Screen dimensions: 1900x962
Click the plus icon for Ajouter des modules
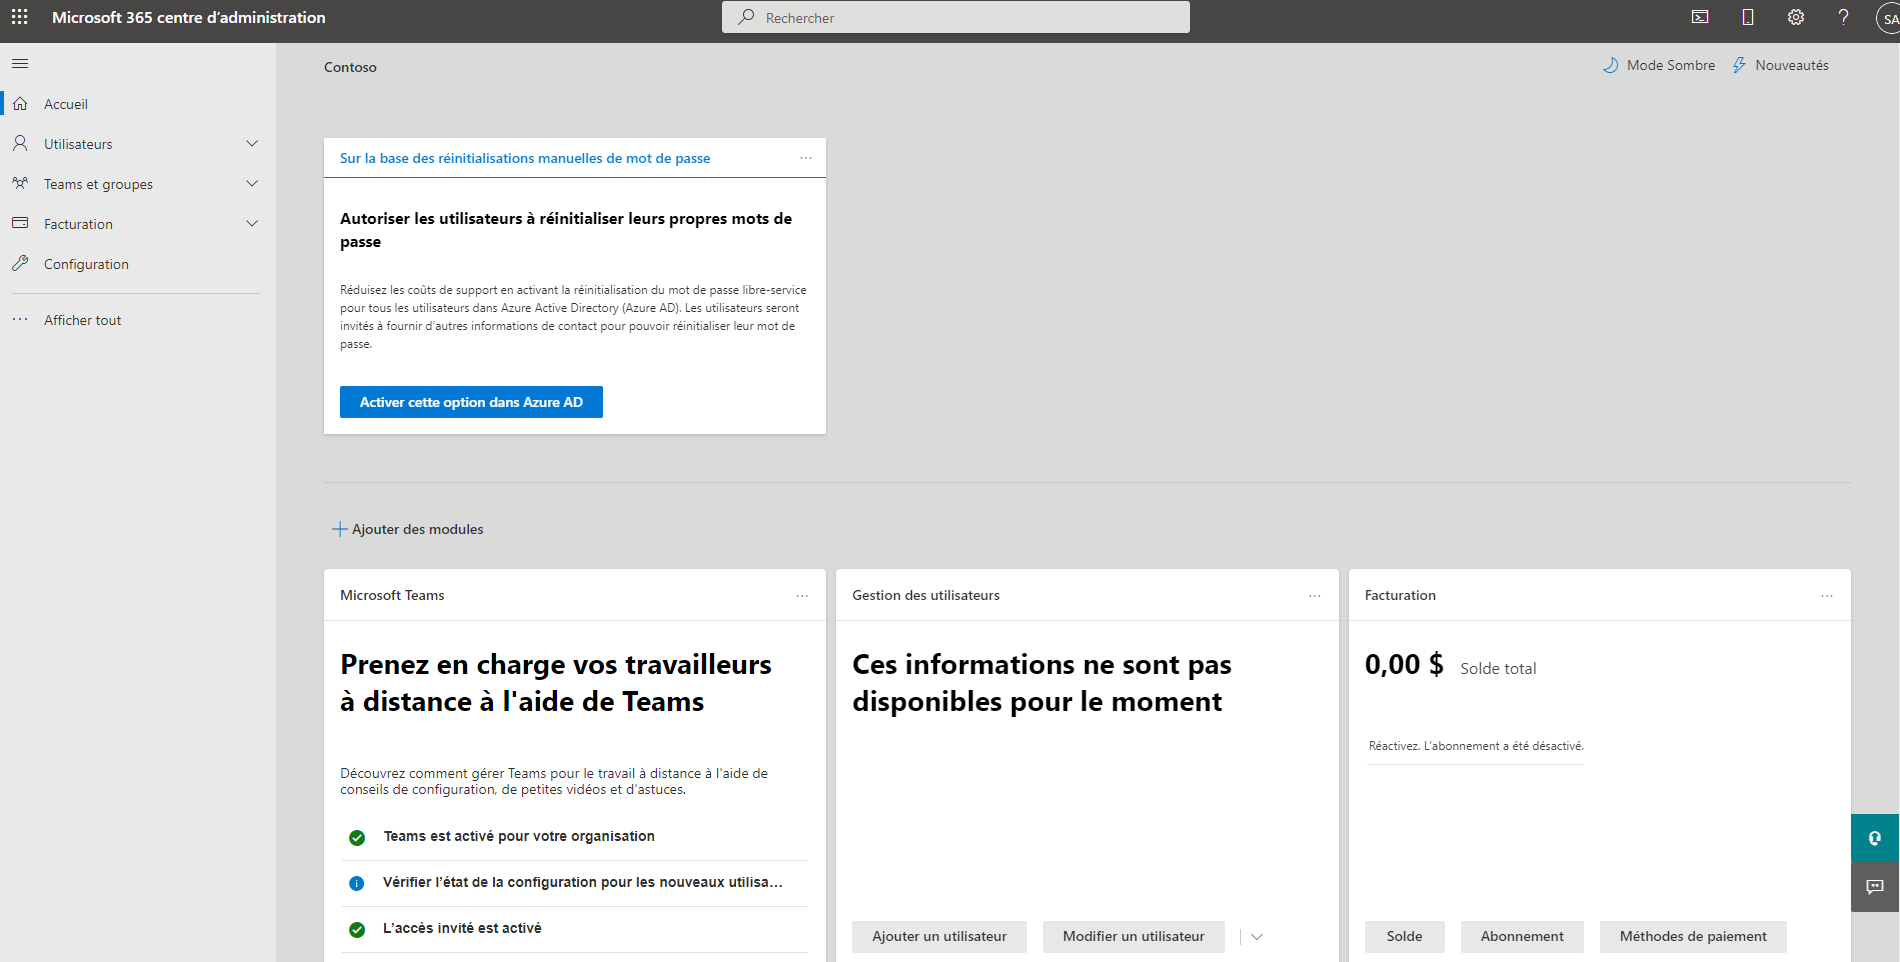click(340, 529)
